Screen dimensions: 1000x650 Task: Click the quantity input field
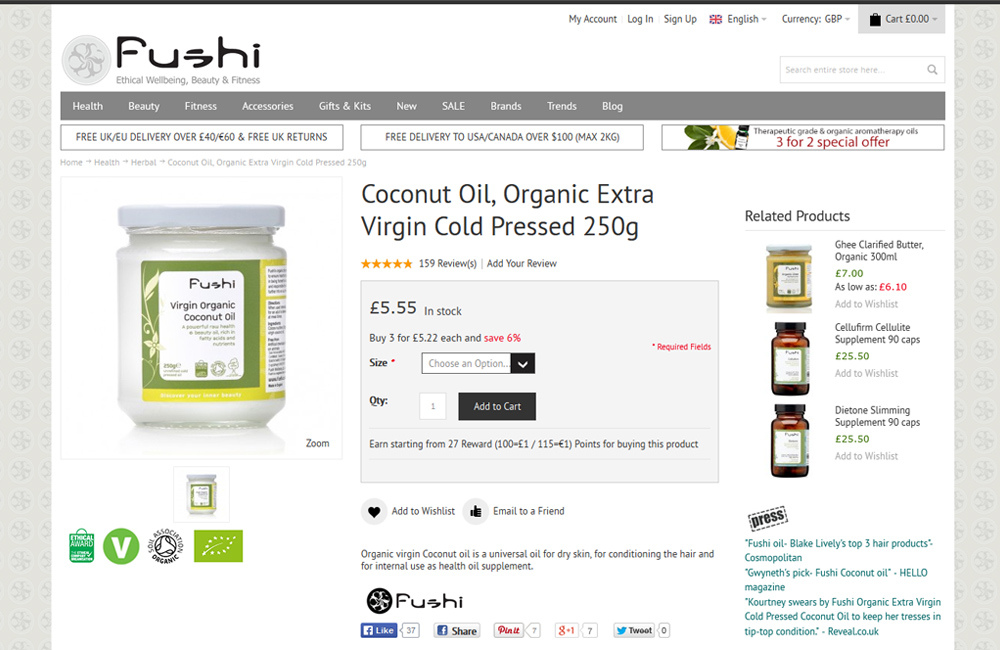coord(432,406)
